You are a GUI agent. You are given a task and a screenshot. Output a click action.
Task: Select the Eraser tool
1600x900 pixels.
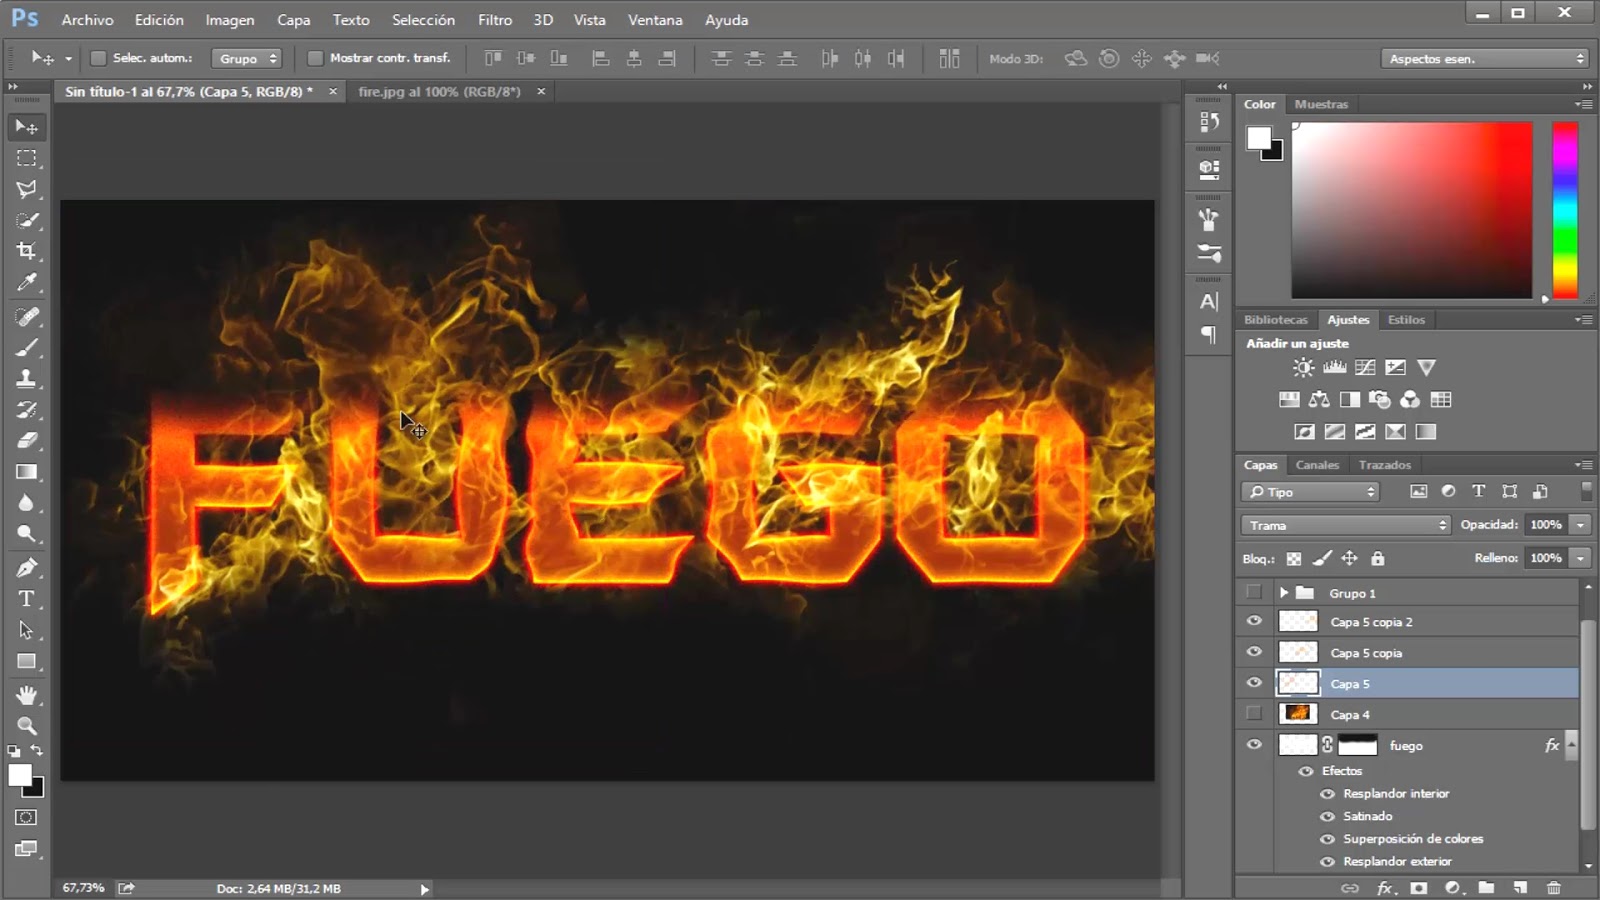27,440
